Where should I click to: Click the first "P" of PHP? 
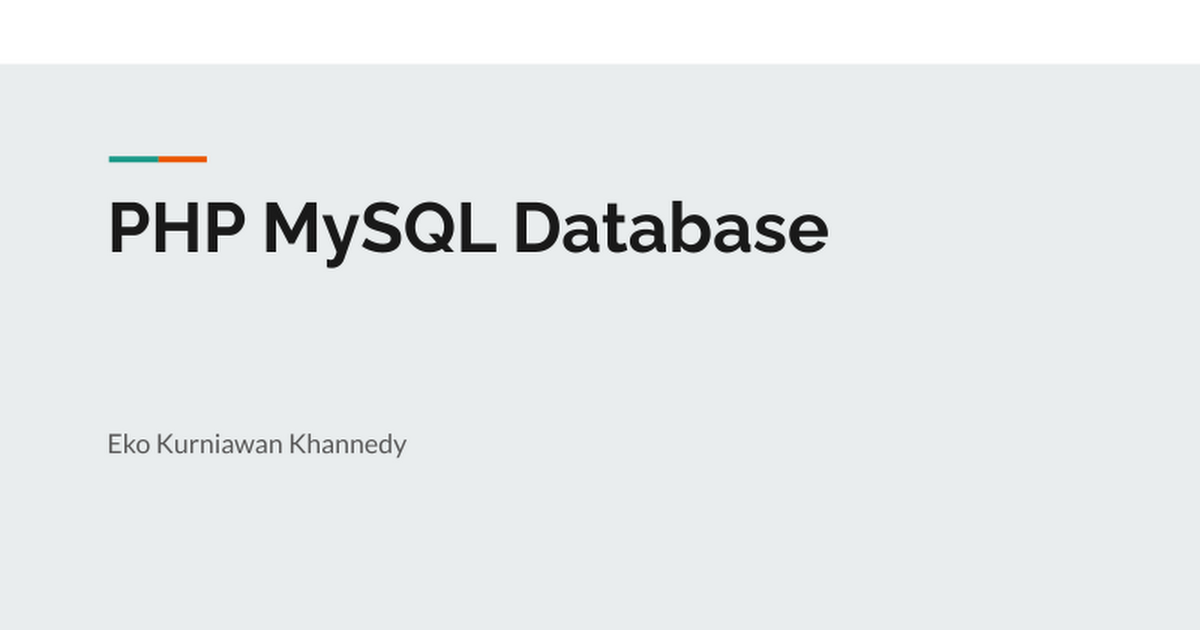coord(125,228)
